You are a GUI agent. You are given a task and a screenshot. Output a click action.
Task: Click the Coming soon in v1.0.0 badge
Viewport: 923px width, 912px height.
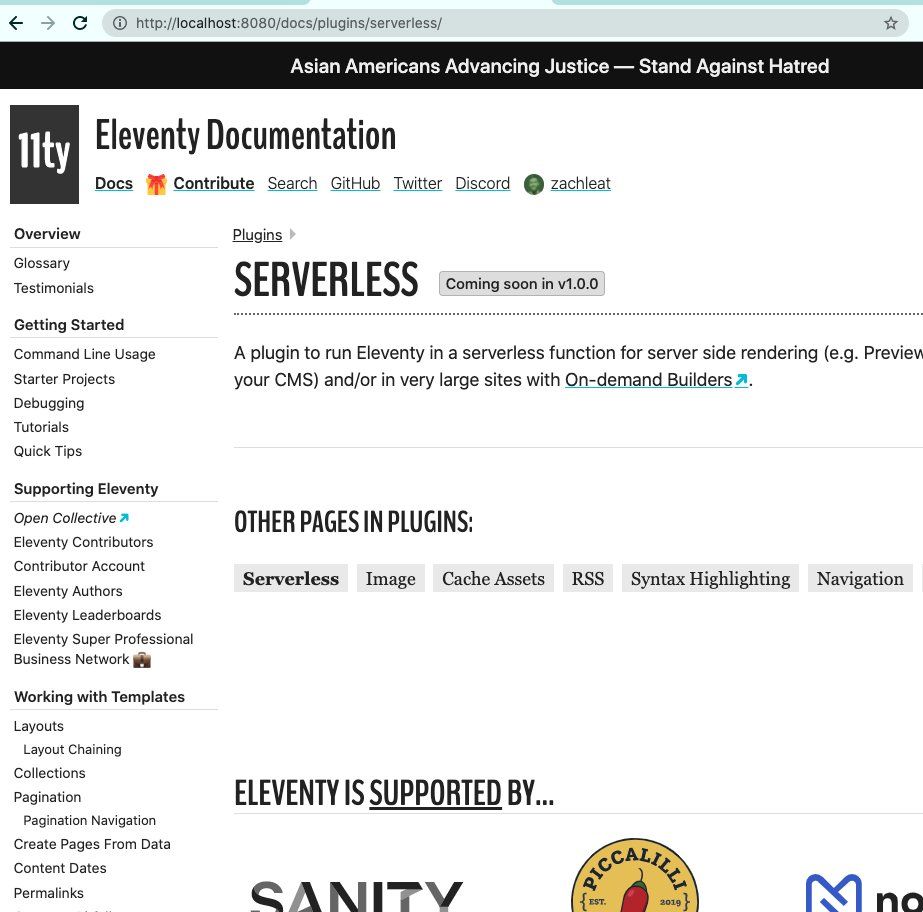click(x=522, y=284)
